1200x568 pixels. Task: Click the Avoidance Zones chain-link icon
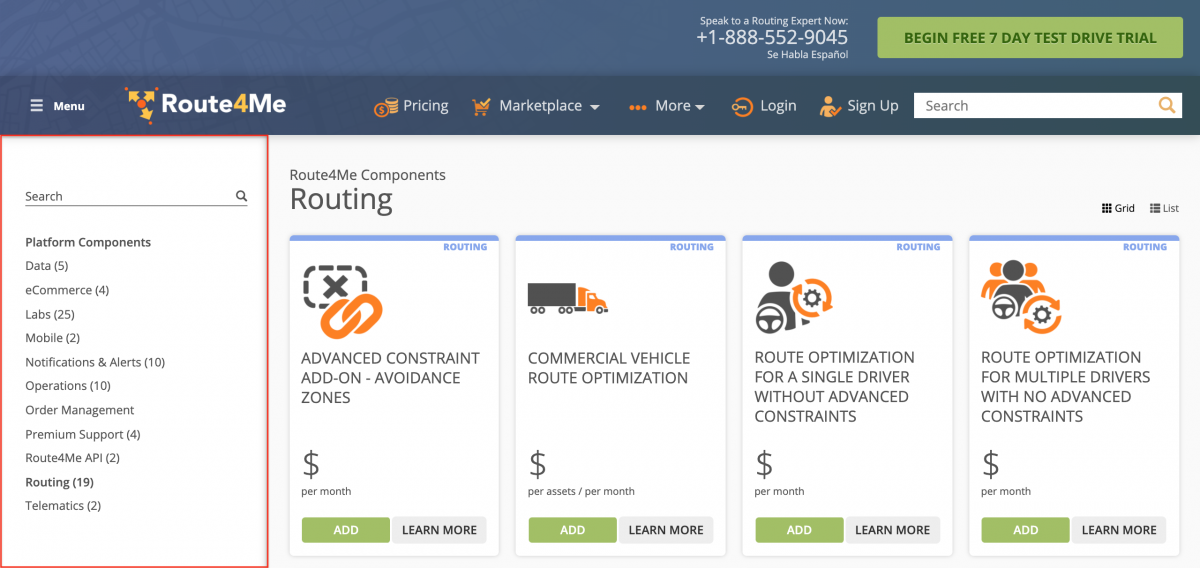[343, 300]
